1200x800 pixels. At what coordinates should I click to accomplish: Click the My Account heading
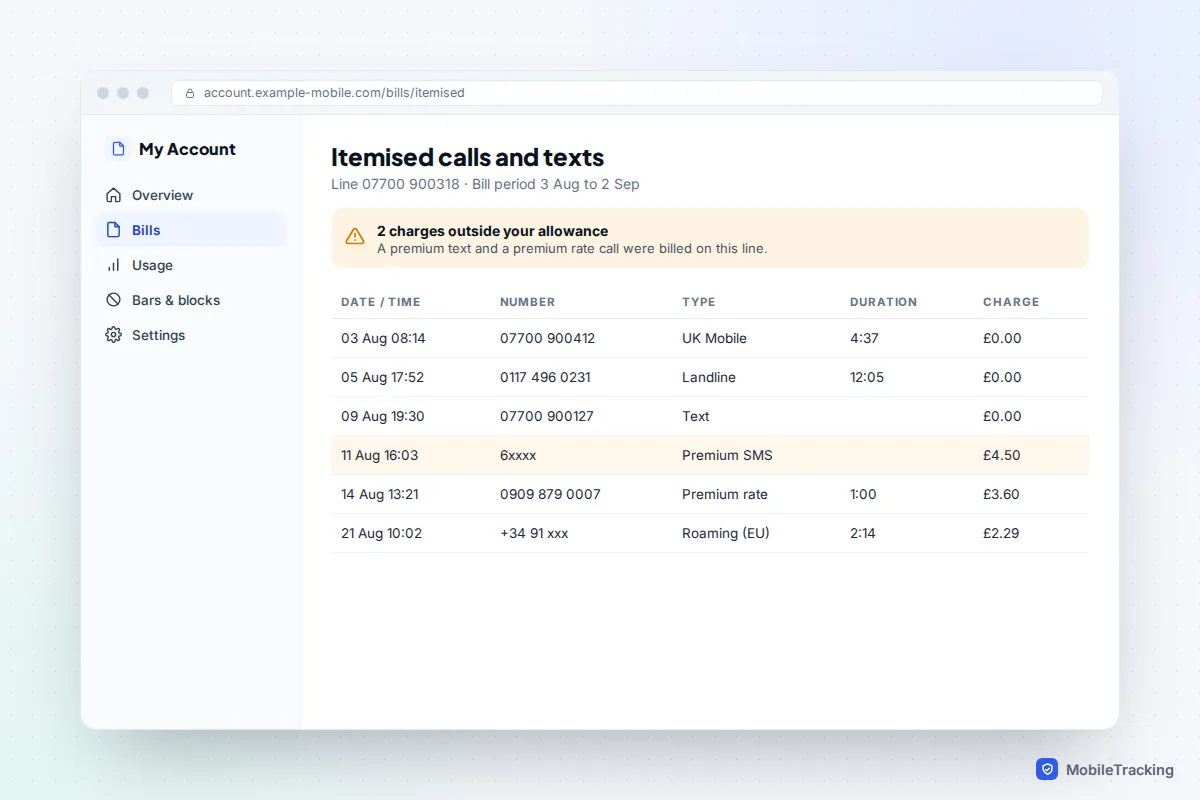click(187, 149)
